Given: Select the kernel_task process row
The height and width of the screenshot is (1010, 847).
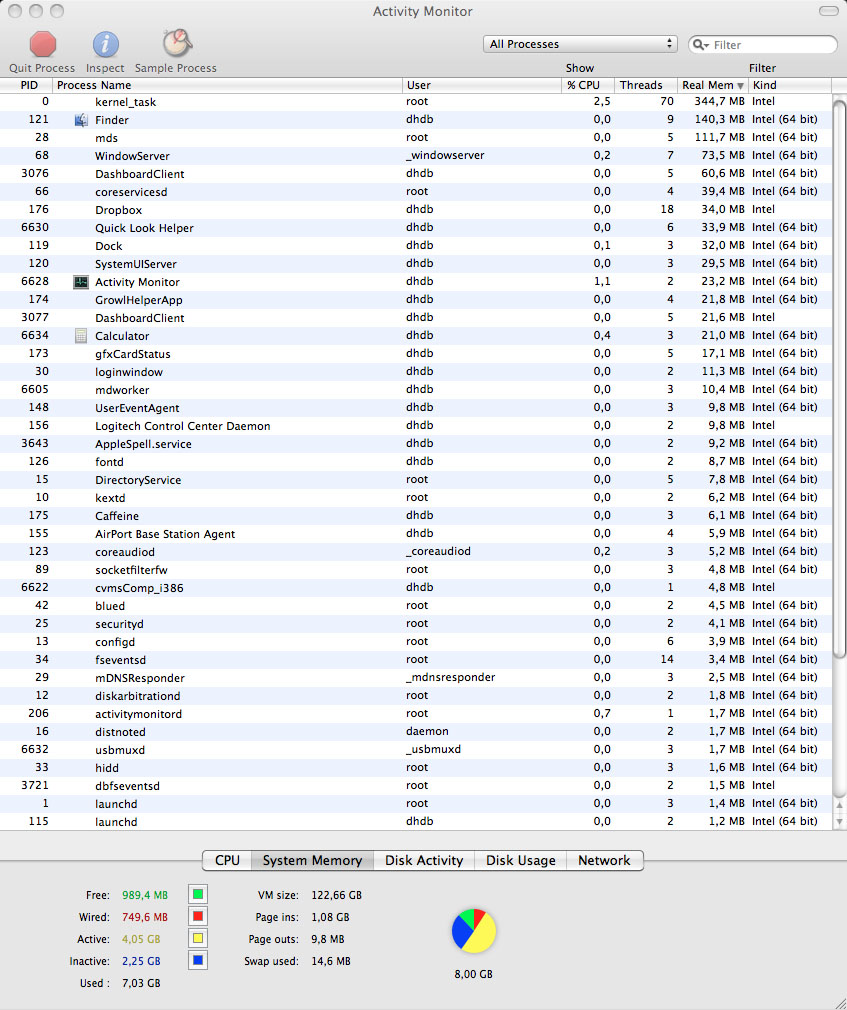Looking at the screenshot, I should 415,102.
